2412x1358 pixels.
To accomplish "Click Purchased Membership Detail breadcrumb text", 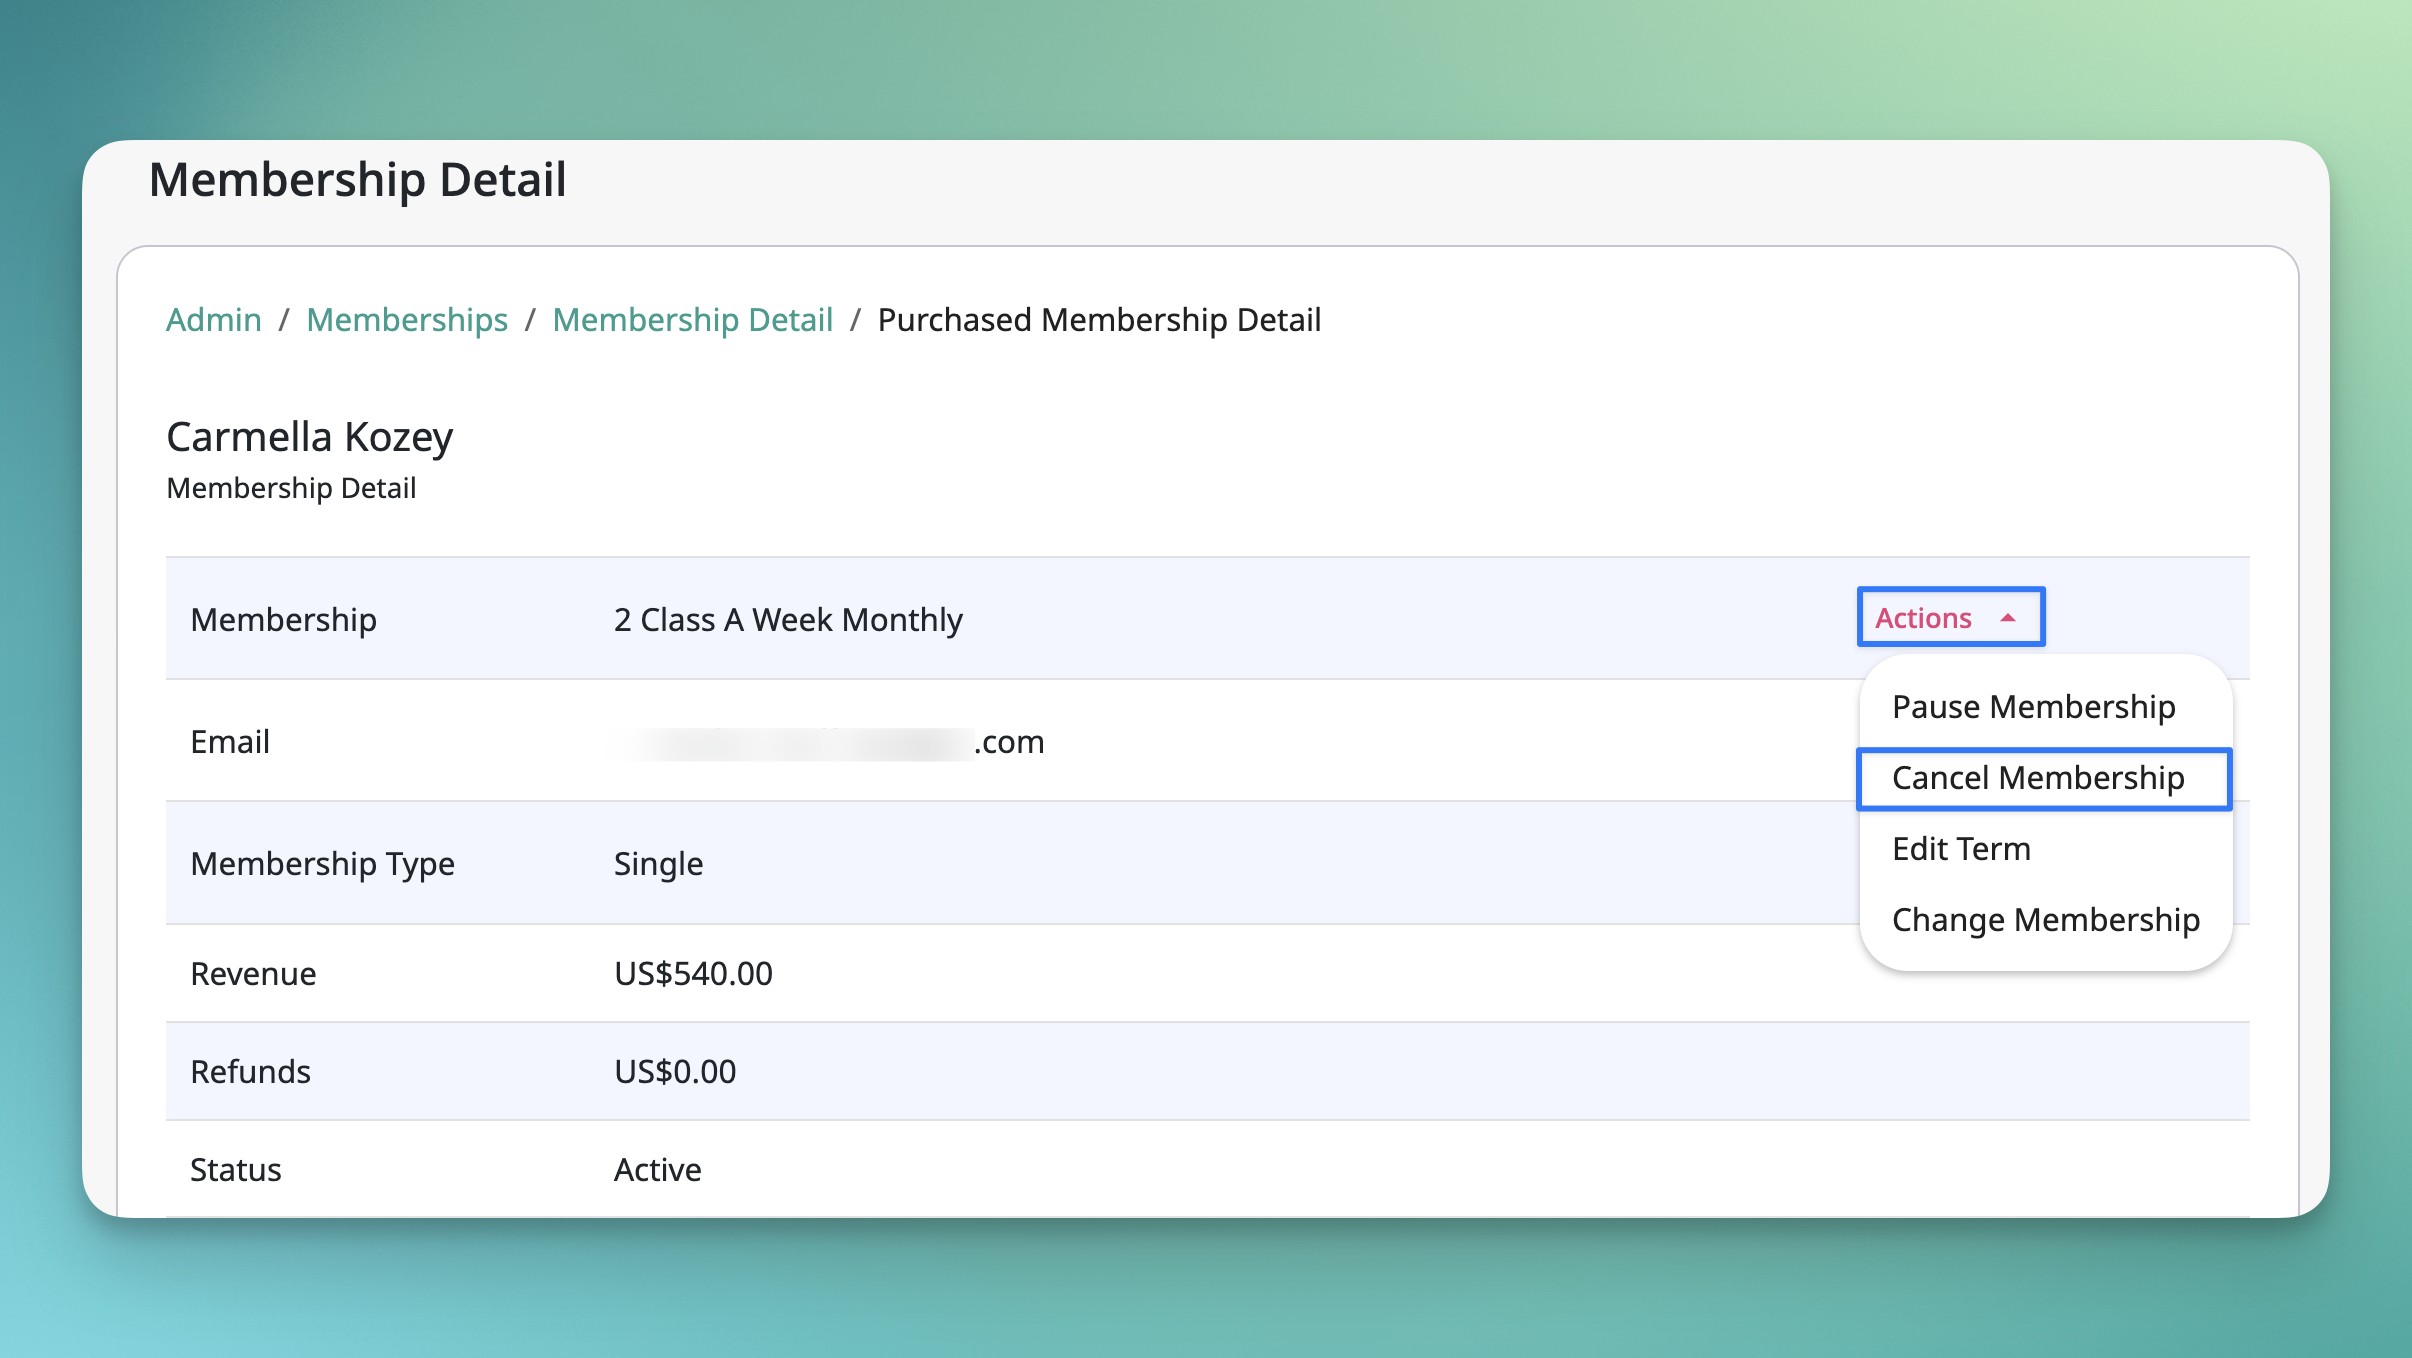I will (x=1099, y=320).
